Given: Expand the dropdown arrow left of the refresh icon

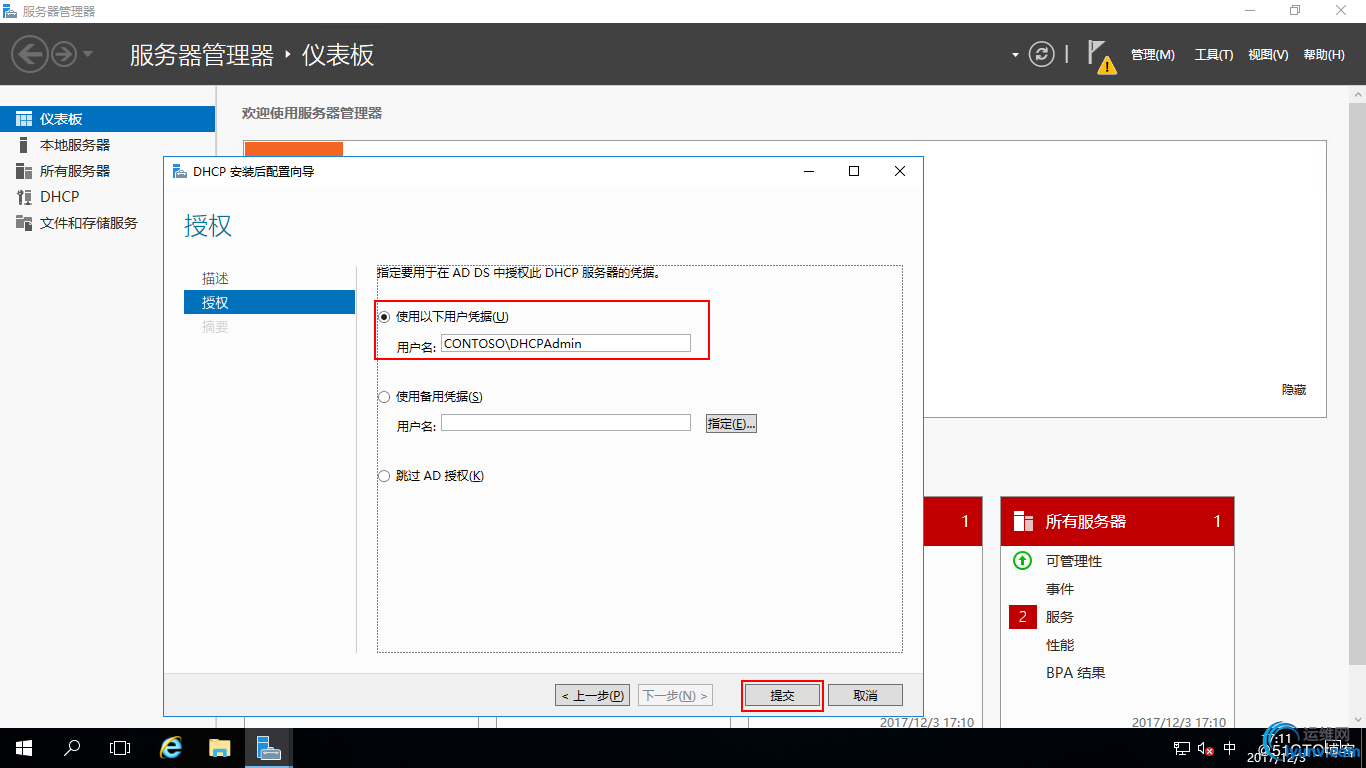Looking at the screenshot, I should click(1015, 55).
